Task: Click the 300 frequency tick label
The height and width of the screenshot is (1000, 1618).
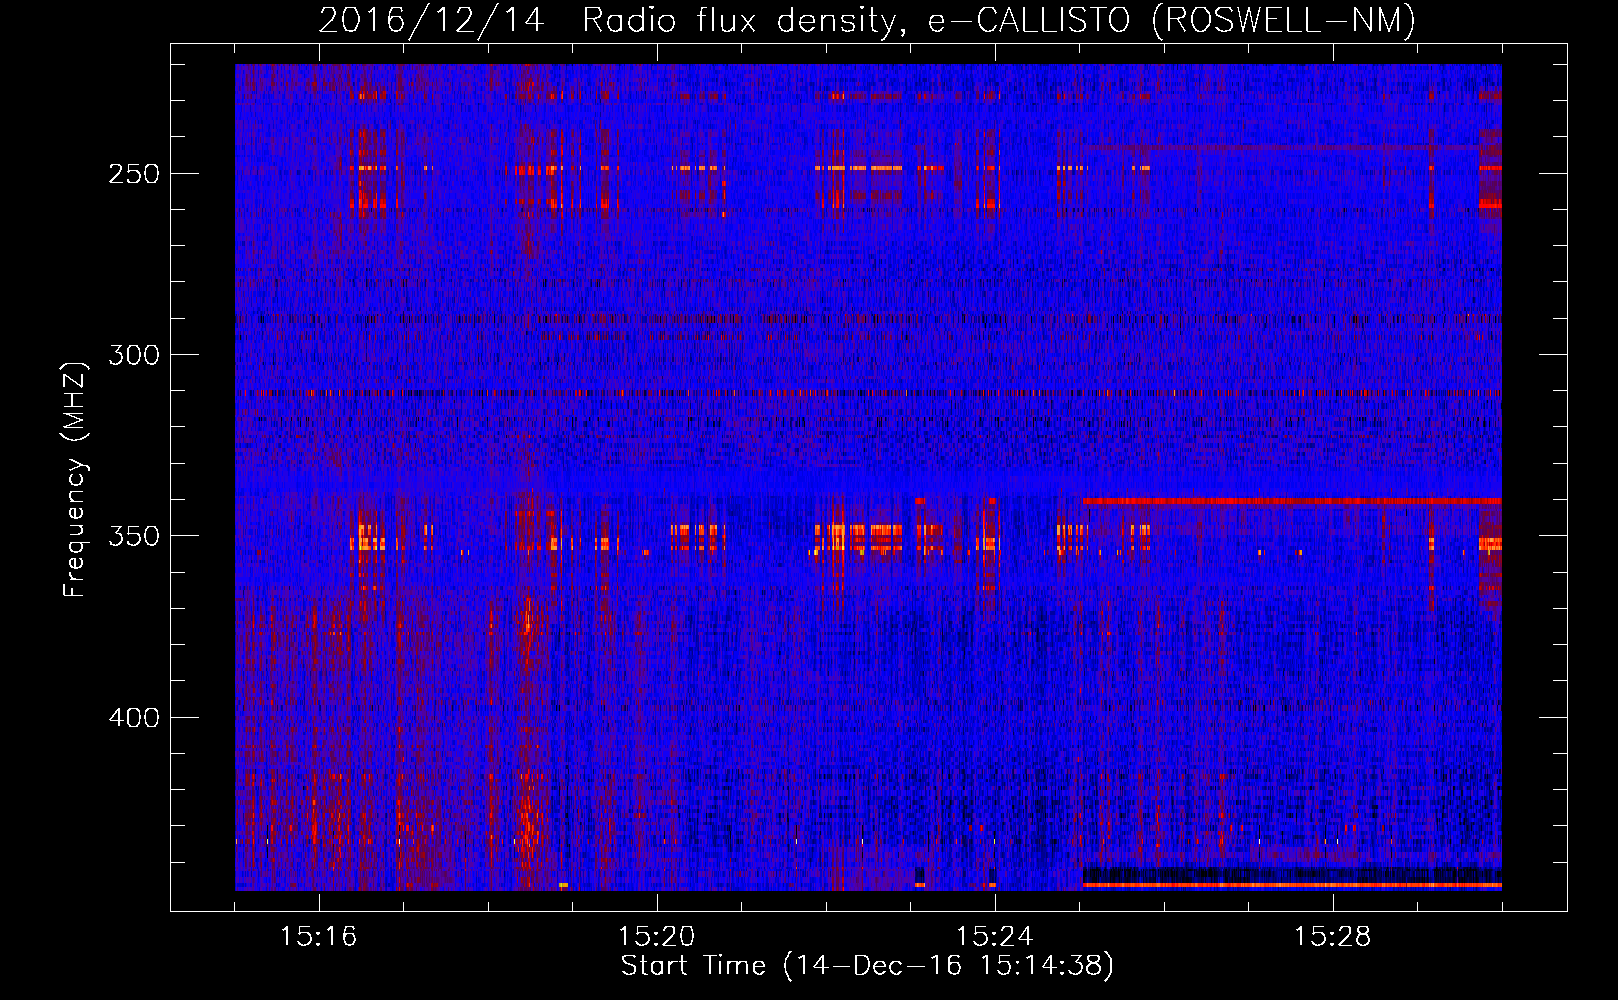Action: pos(134,355)
